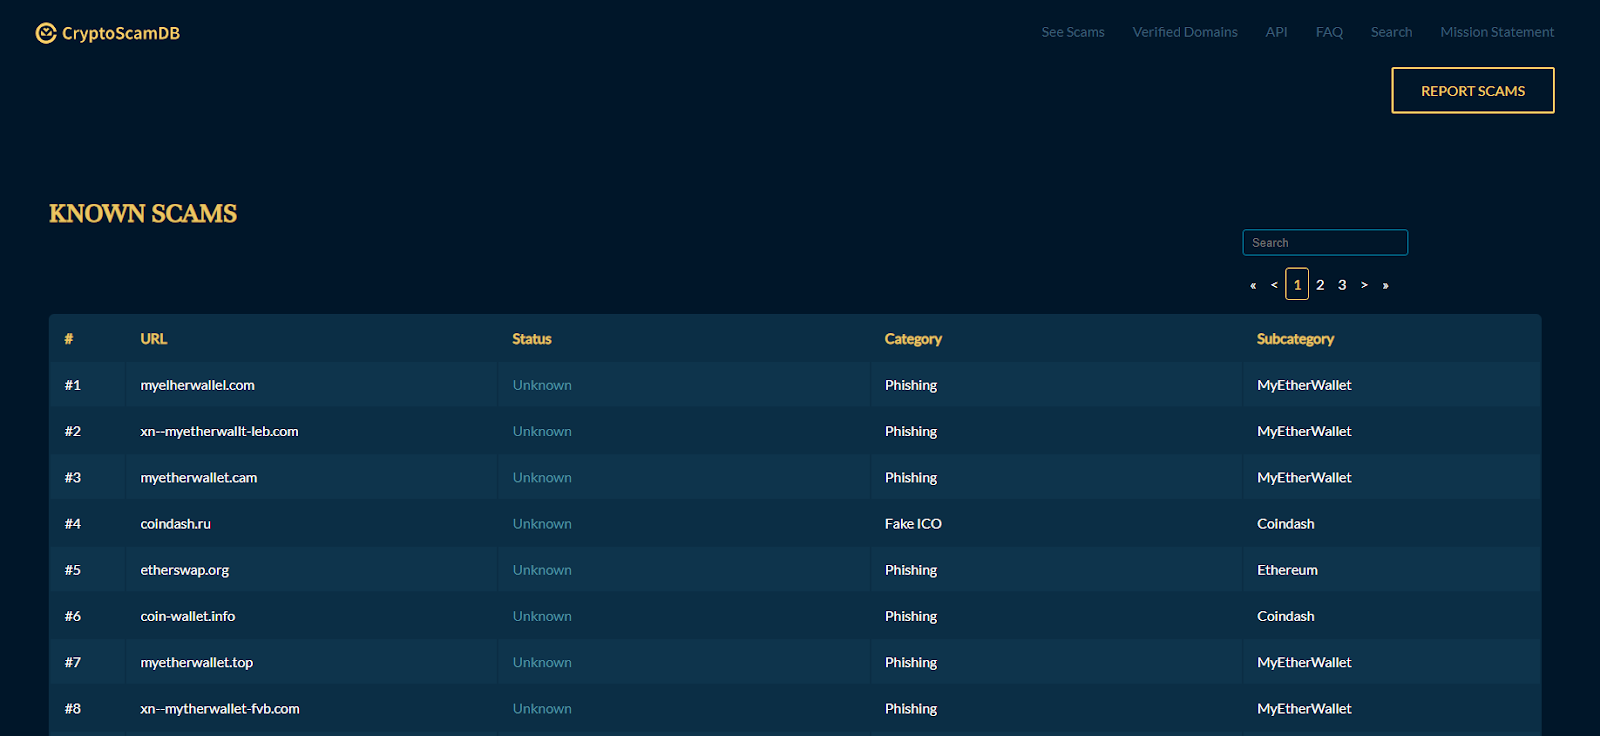The height and width of the screenshot is (736, 1600).
Task: View the Mission Statement page
Action: coord(1497,32)
